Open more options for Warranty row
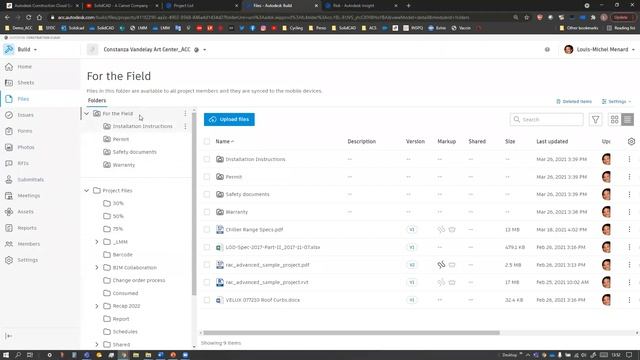 coord(629,212)
